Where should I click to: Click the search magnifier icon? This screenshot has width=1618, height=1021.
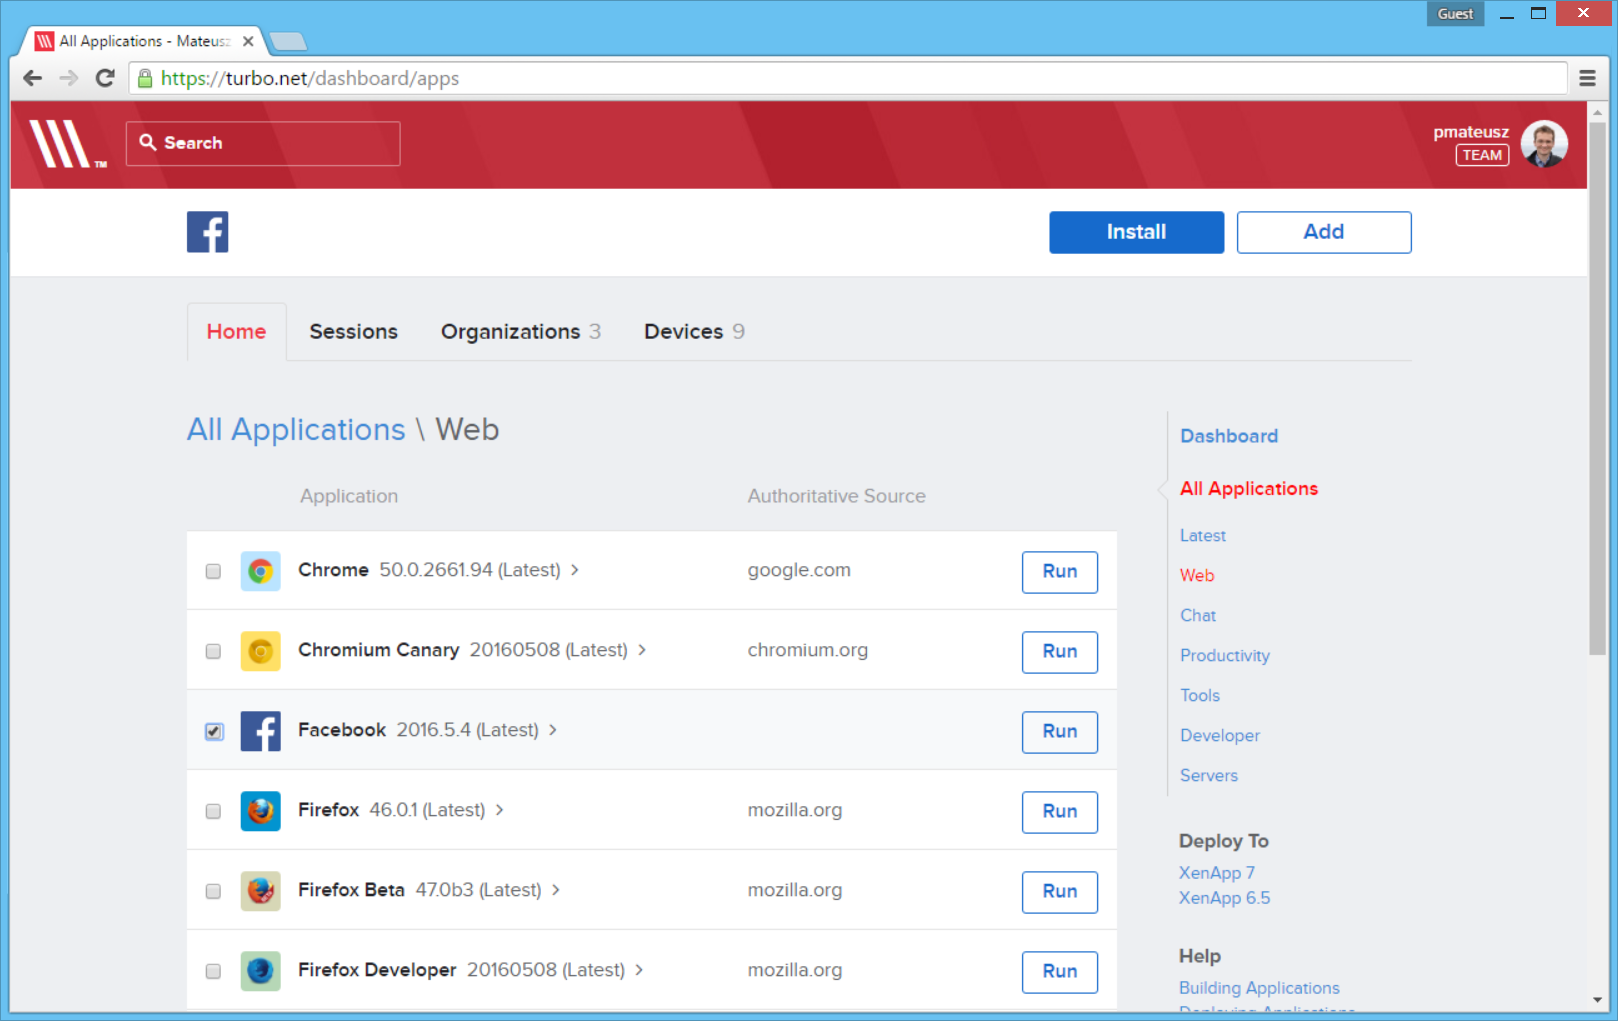[x=148, y=143]
